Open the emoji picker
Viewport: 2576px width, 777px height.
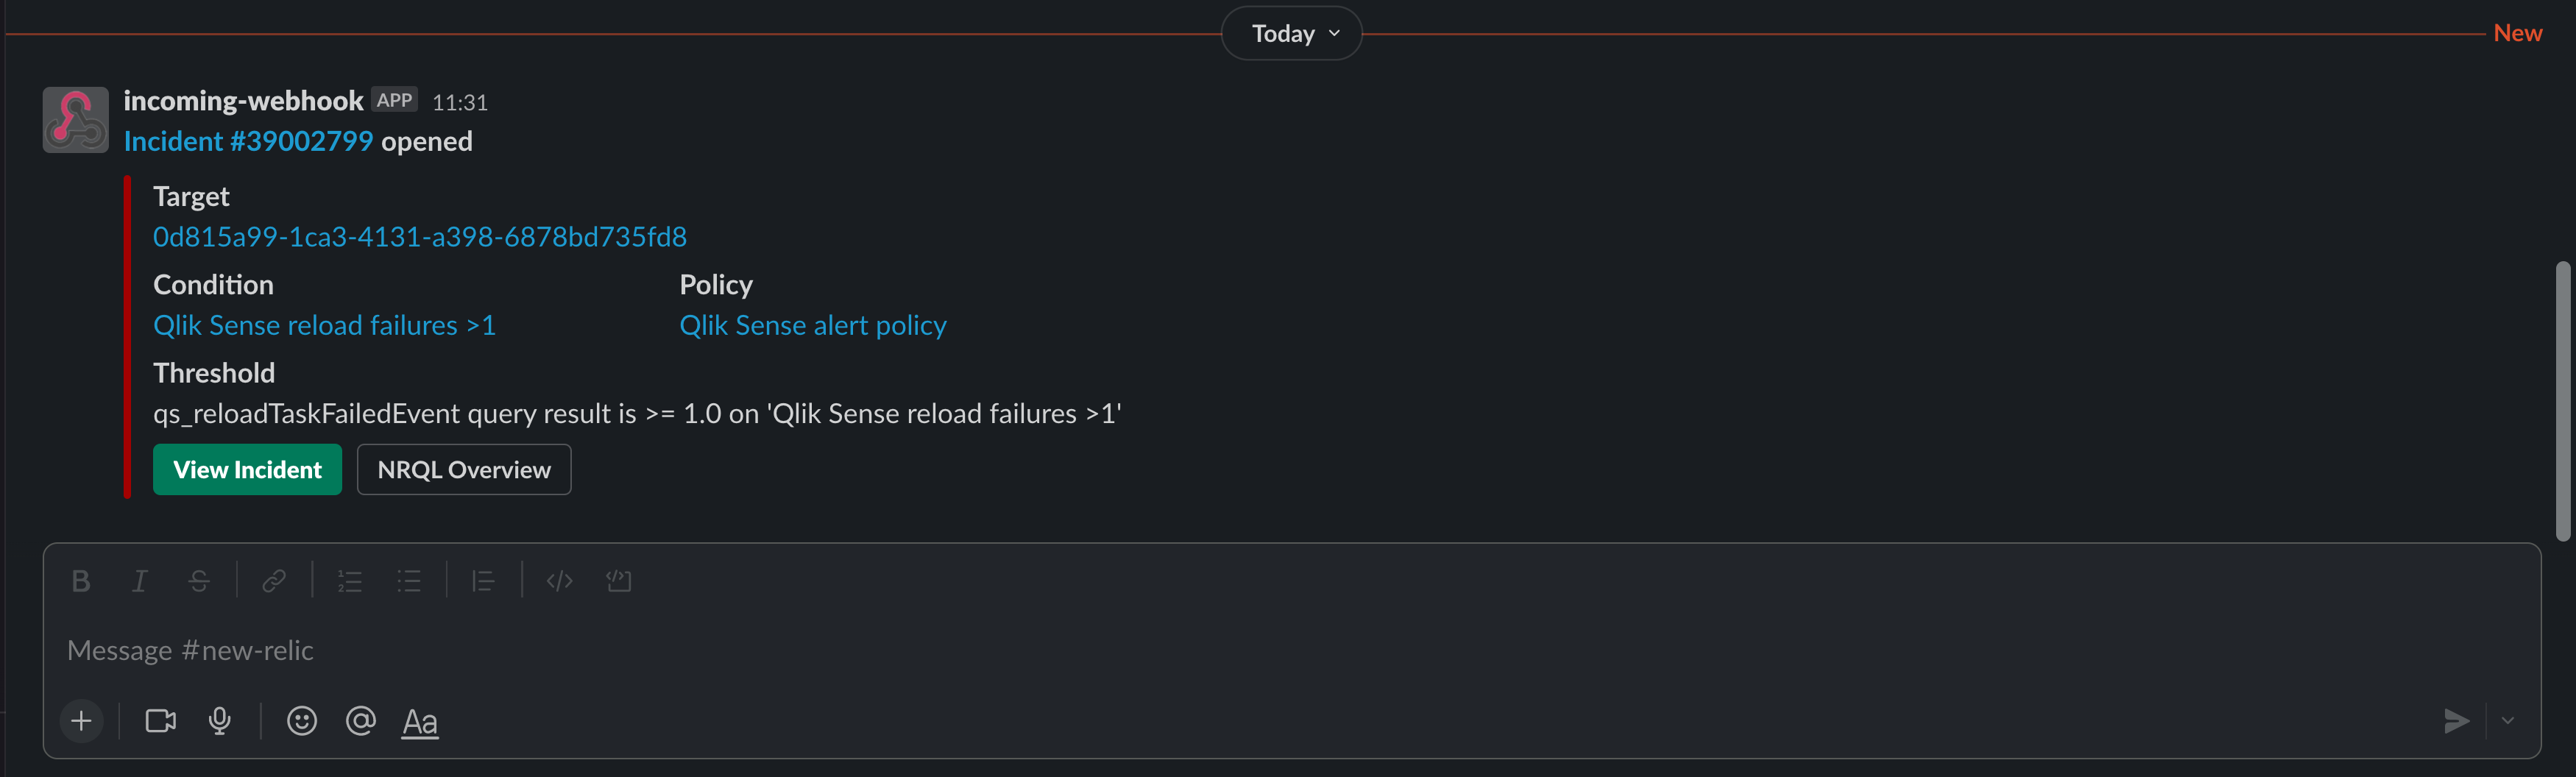(301, 721)
